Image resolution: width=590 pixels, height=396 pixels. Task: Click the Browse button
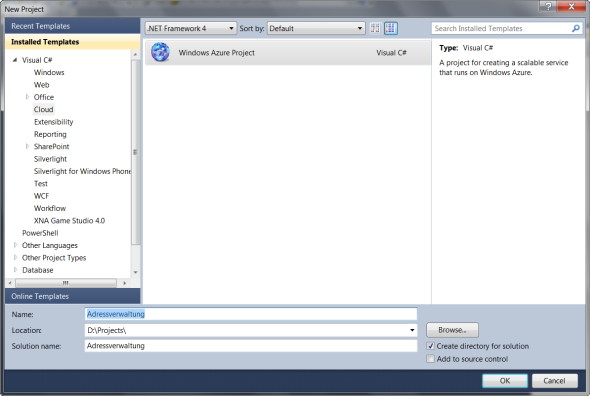click(452, 330)
